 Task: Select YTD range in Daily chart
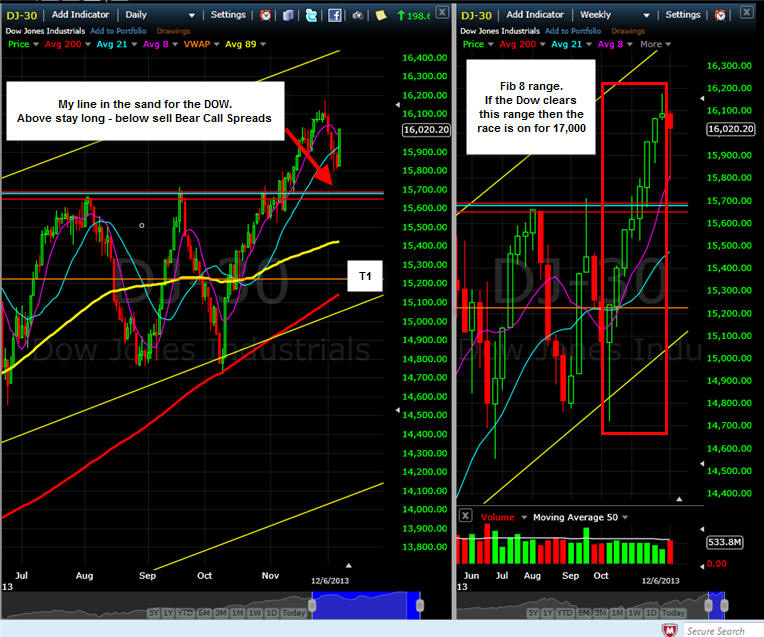(x=185, y=613)
